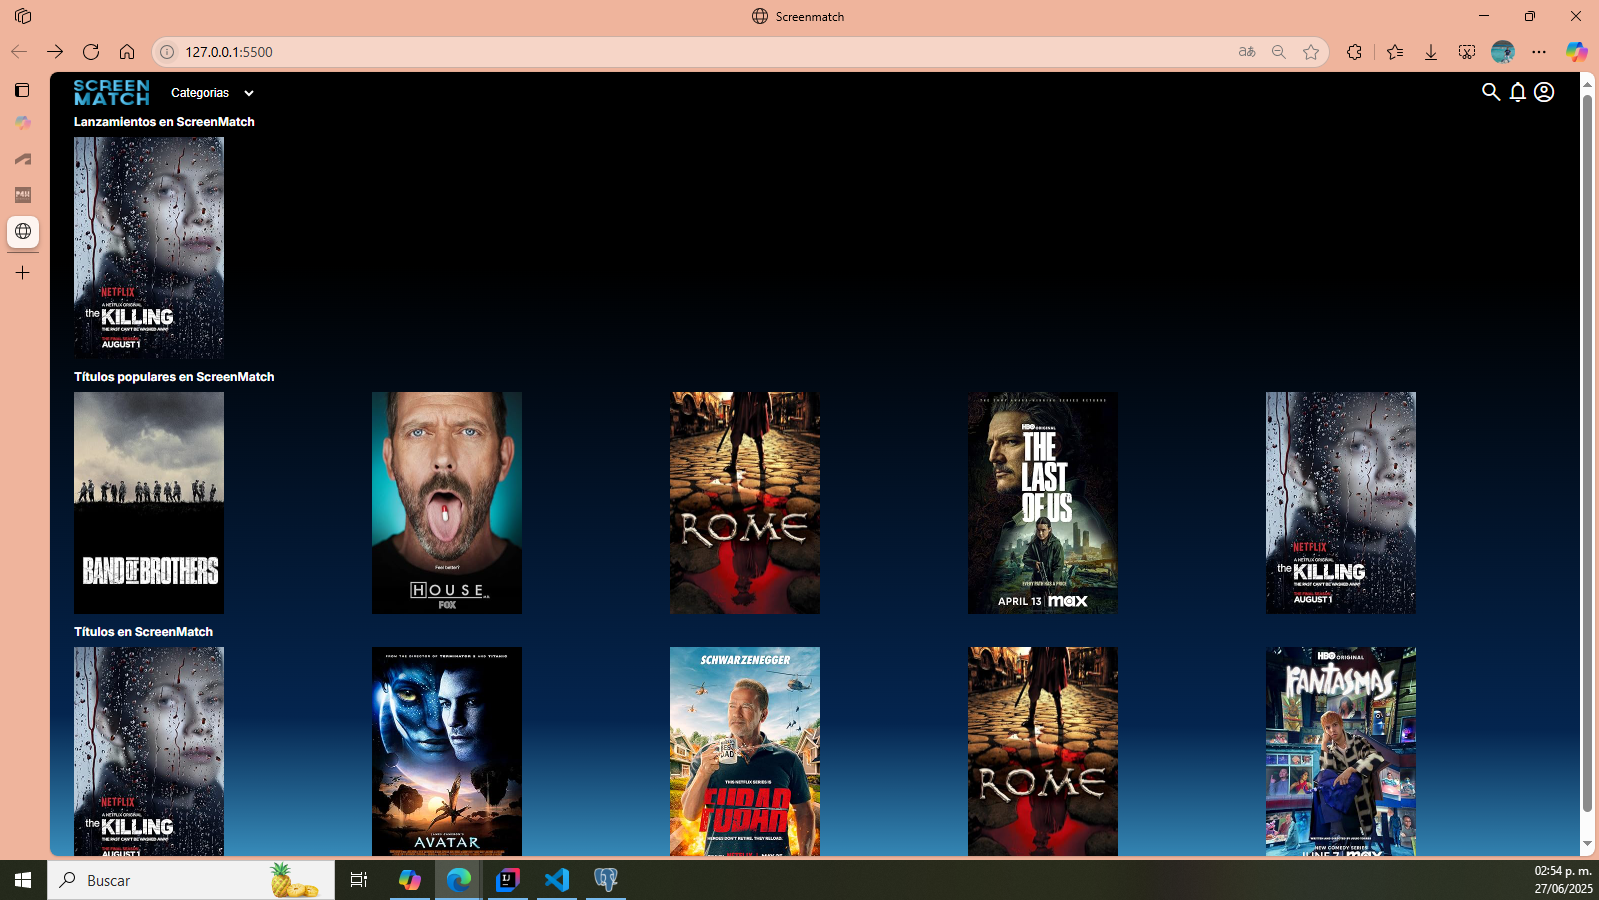Click the 'Títulos populares en ScreenMatch' heading
The width and height of the screenshot is (1599, 900).
point(174,377)
